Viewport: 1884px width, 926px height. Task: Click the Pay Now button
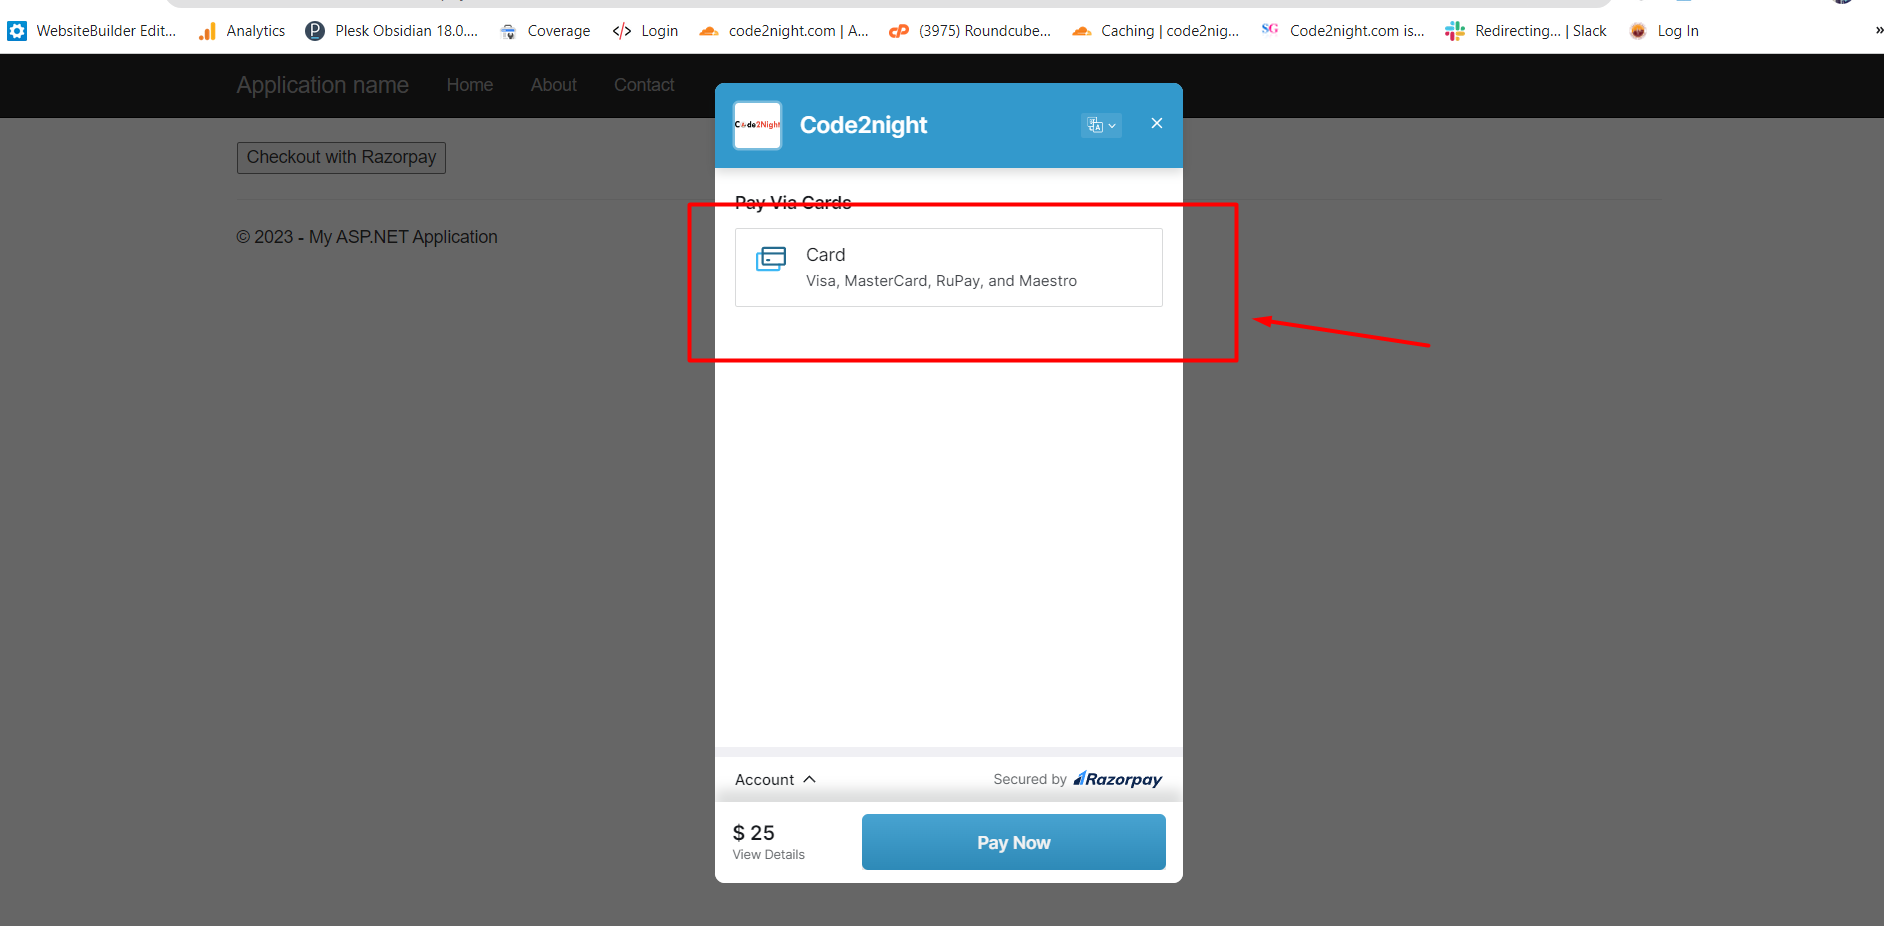(1013, 842)
